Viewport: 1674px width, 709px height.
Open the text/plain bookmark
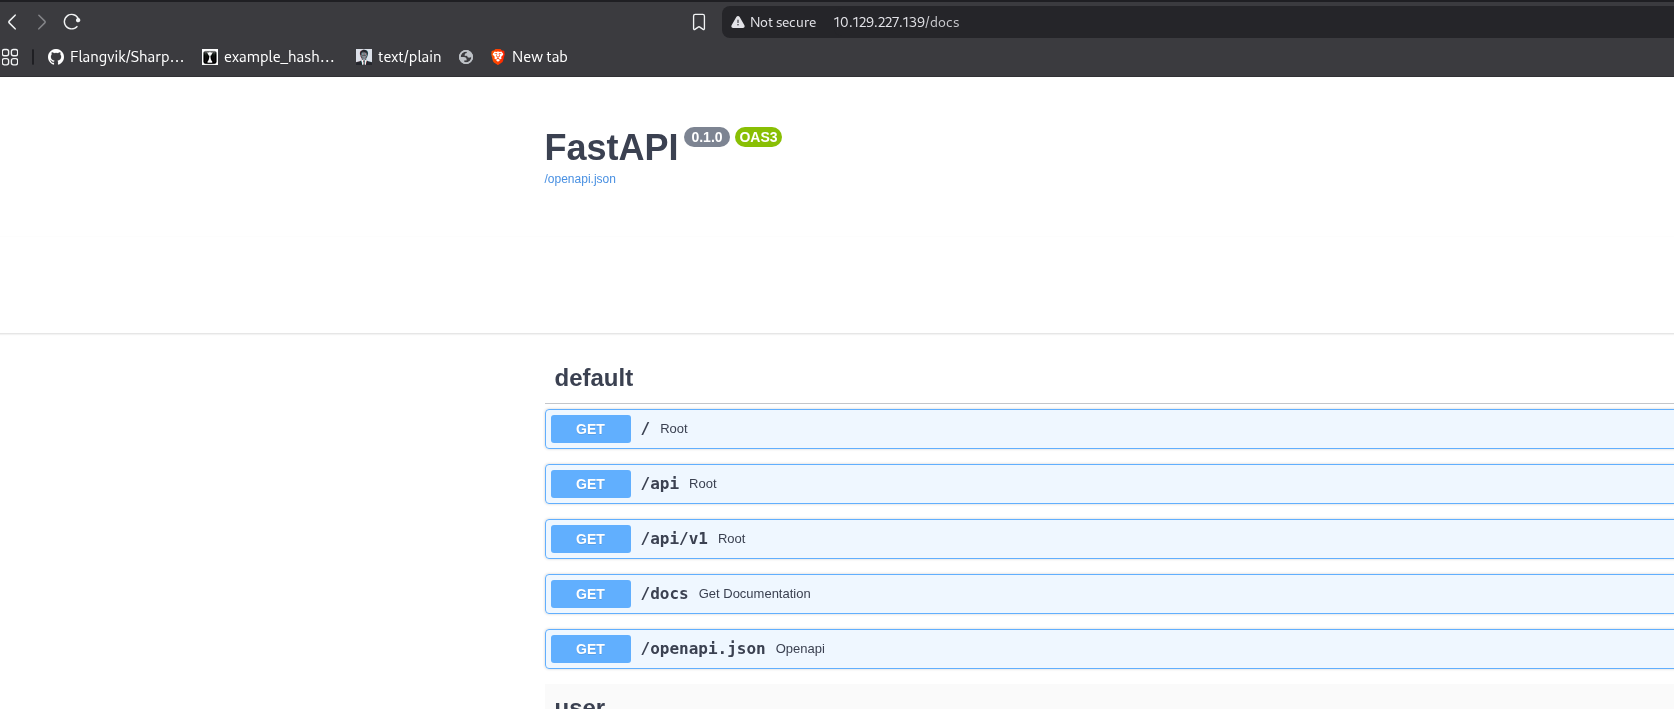398,57
